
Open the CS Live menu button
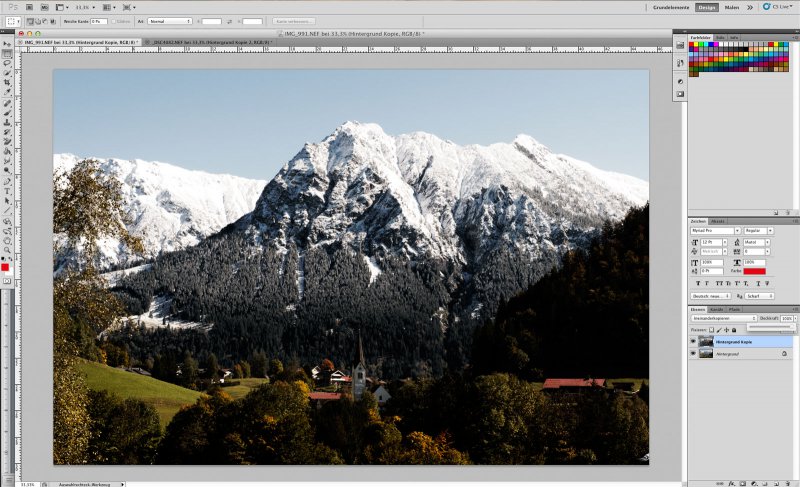coord(779,6)
